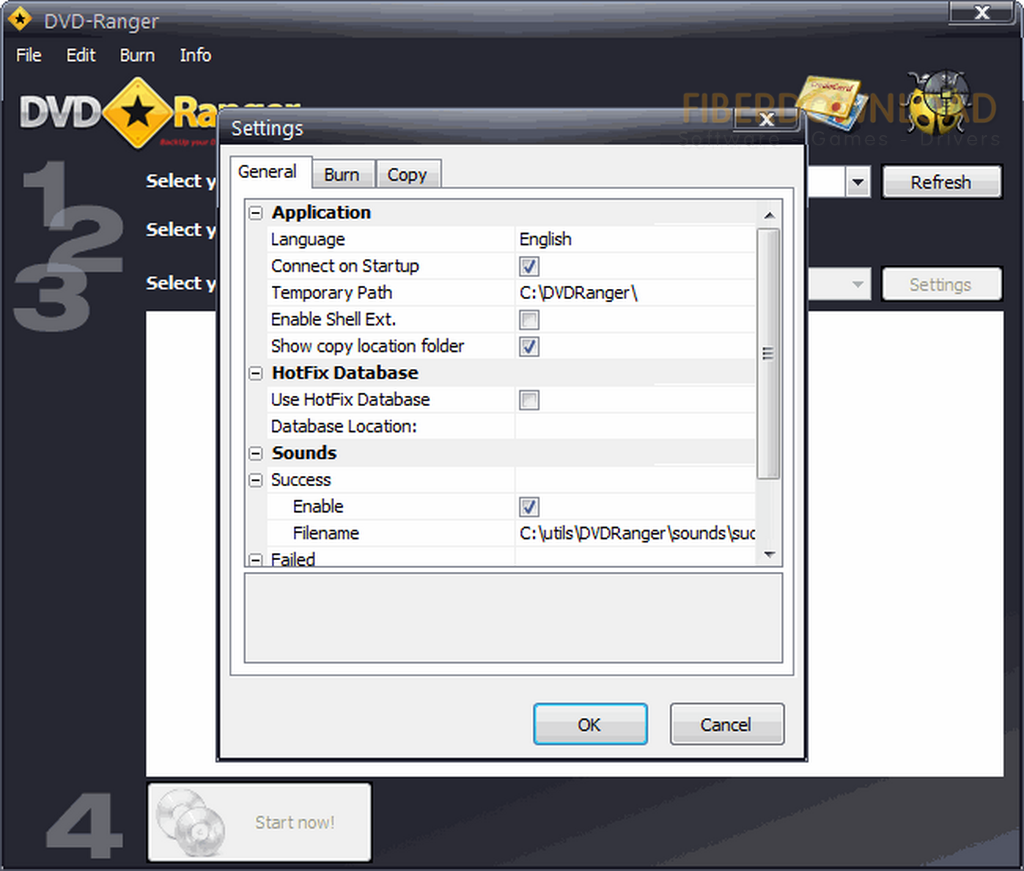
Task: Click the Settings button in main window
Action: (941, 284)
